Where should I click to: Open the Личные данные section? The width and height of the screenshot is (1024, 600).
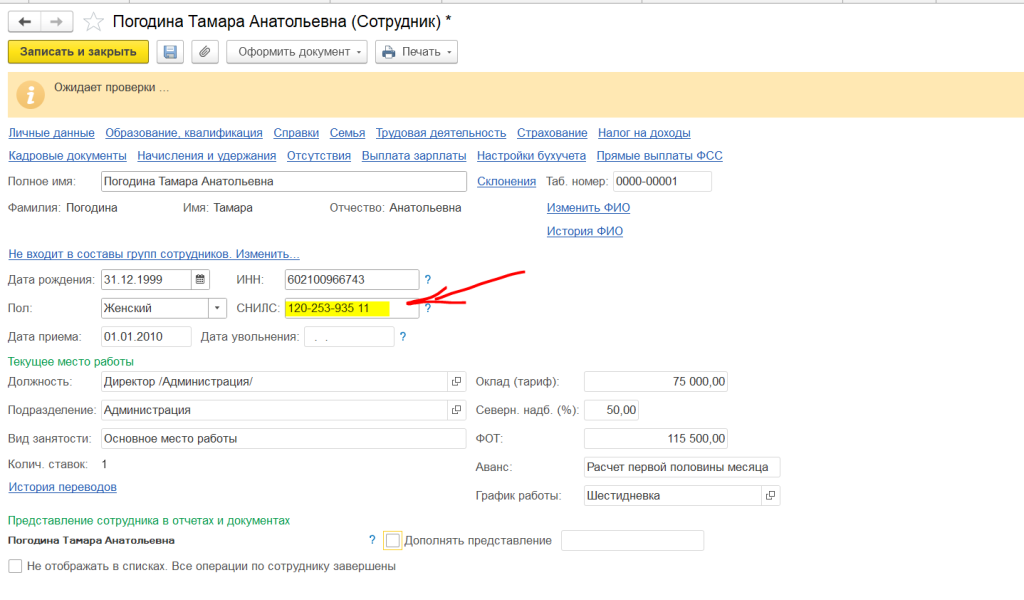51,133
